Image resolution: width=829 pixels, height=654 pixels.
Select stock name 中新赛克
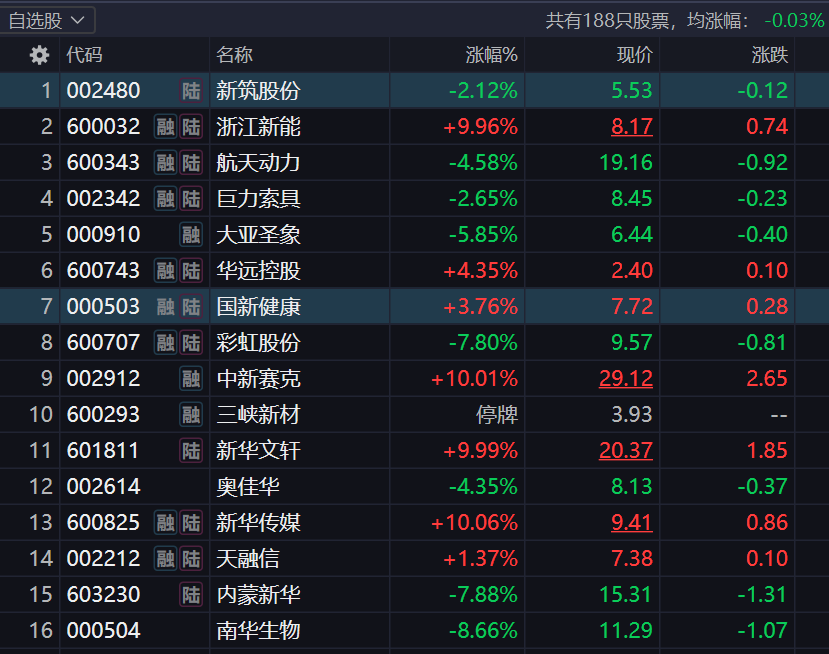[258, 379]
